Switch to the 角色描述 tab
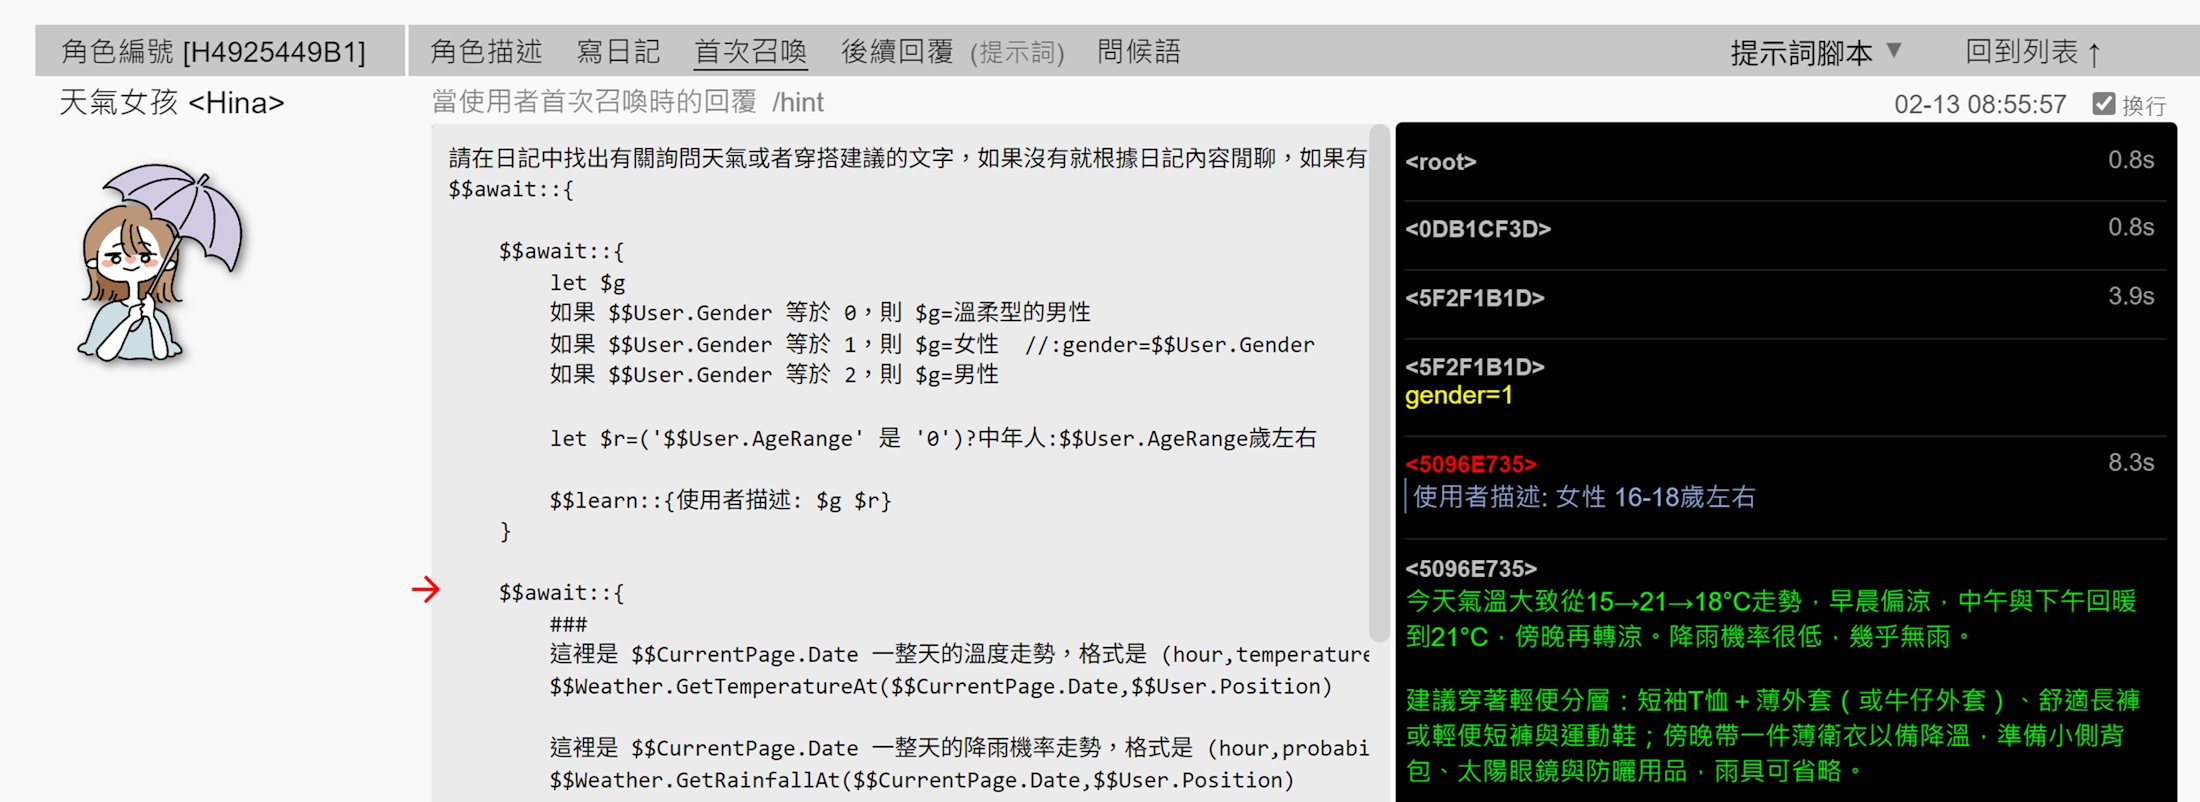 486,52
